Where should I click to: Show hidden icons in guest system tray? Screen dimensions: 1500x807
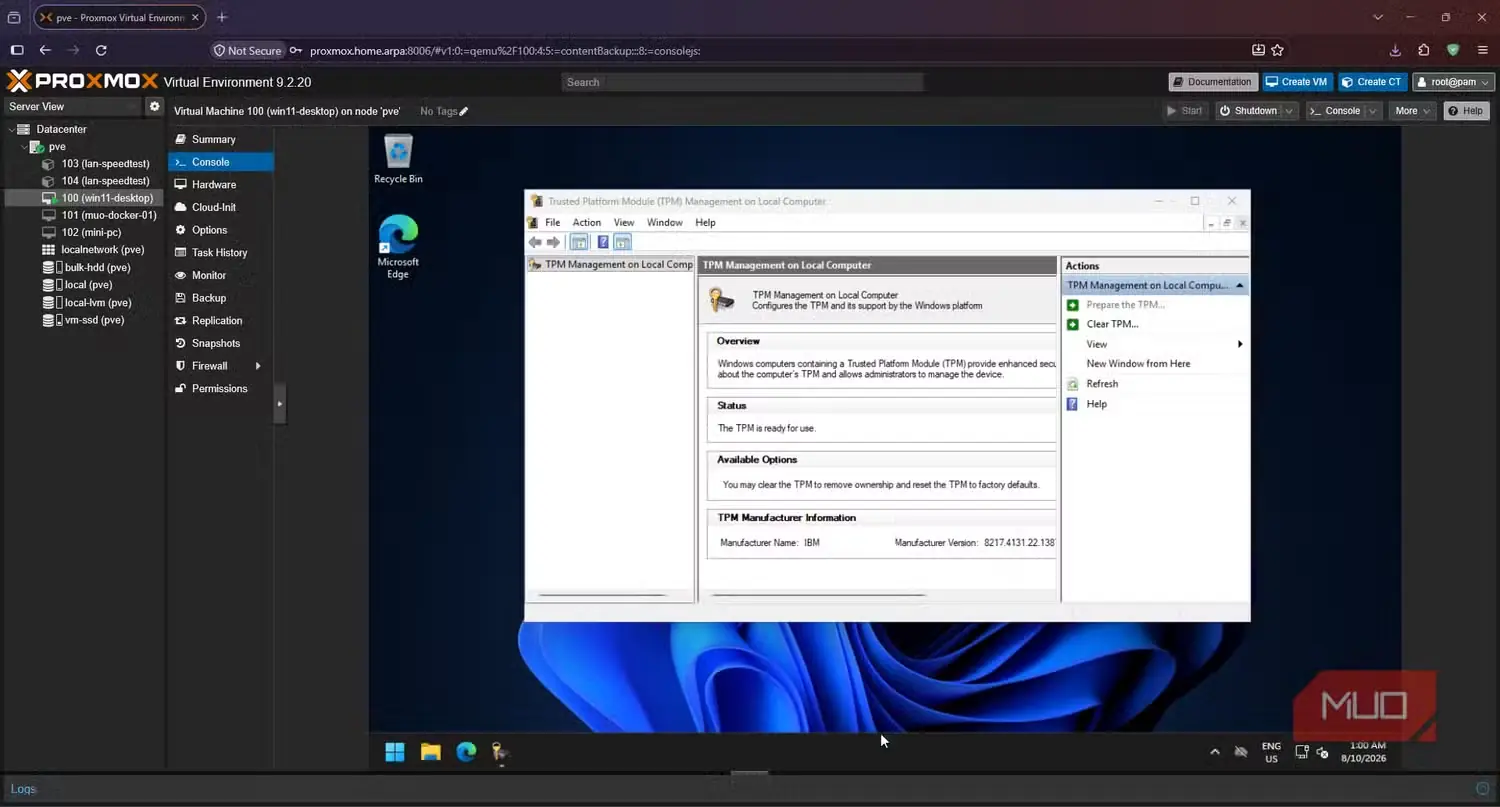coord(1215,752)
